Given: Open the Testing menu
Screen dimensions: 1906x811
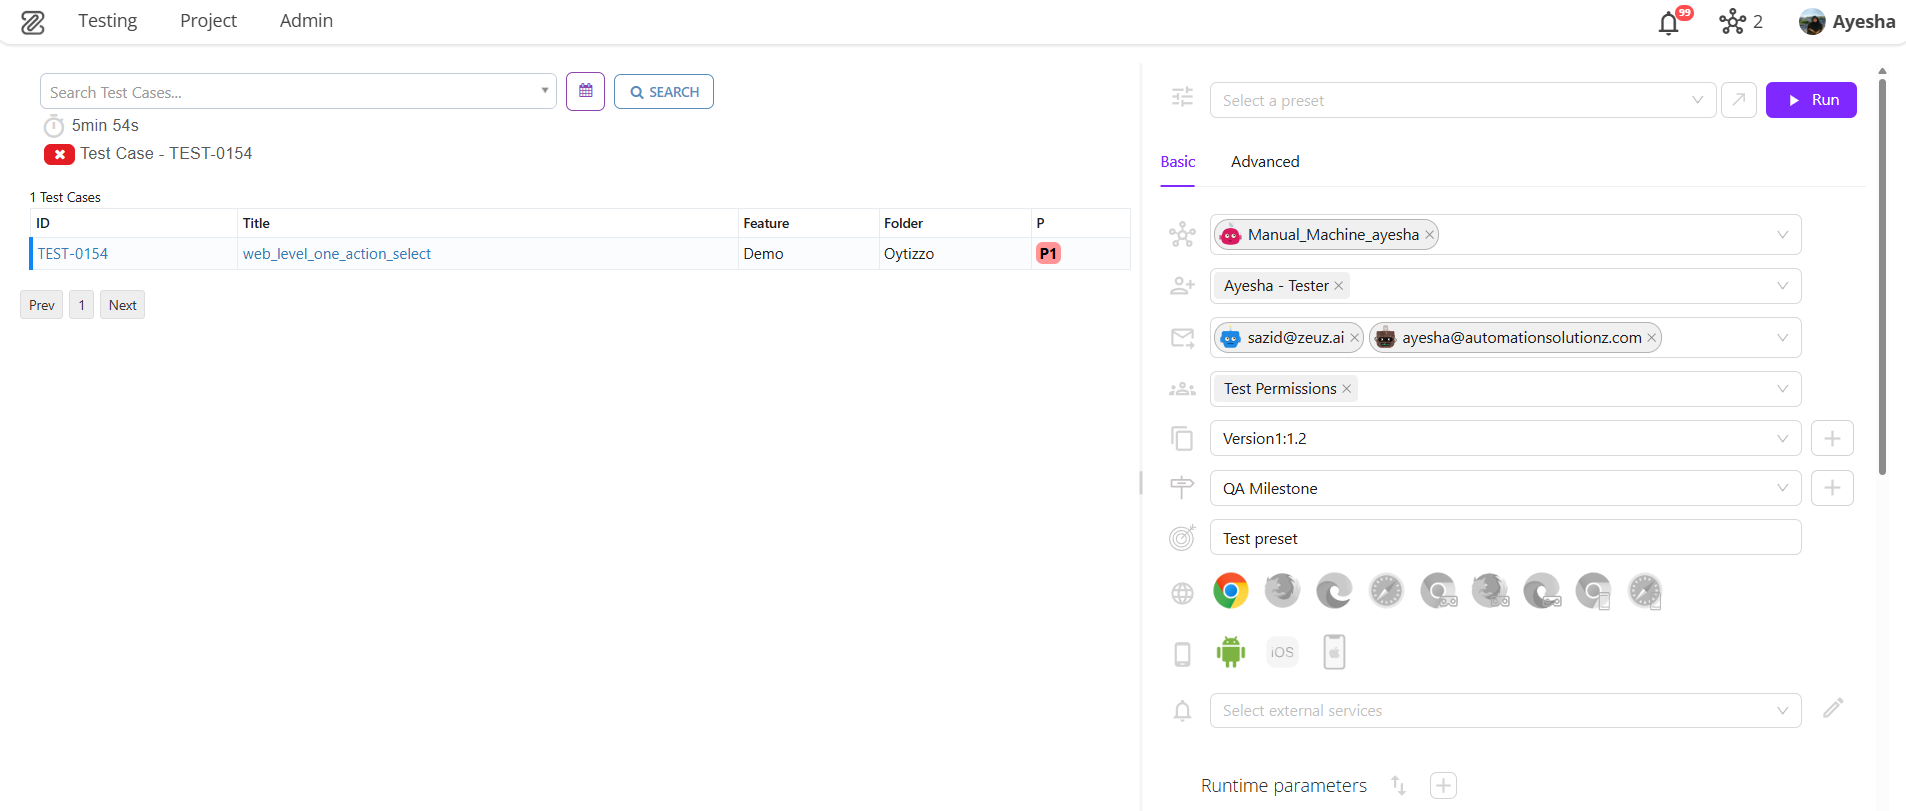Looking at the screenshot, I should pyautogui.click(x=108, y=21).
